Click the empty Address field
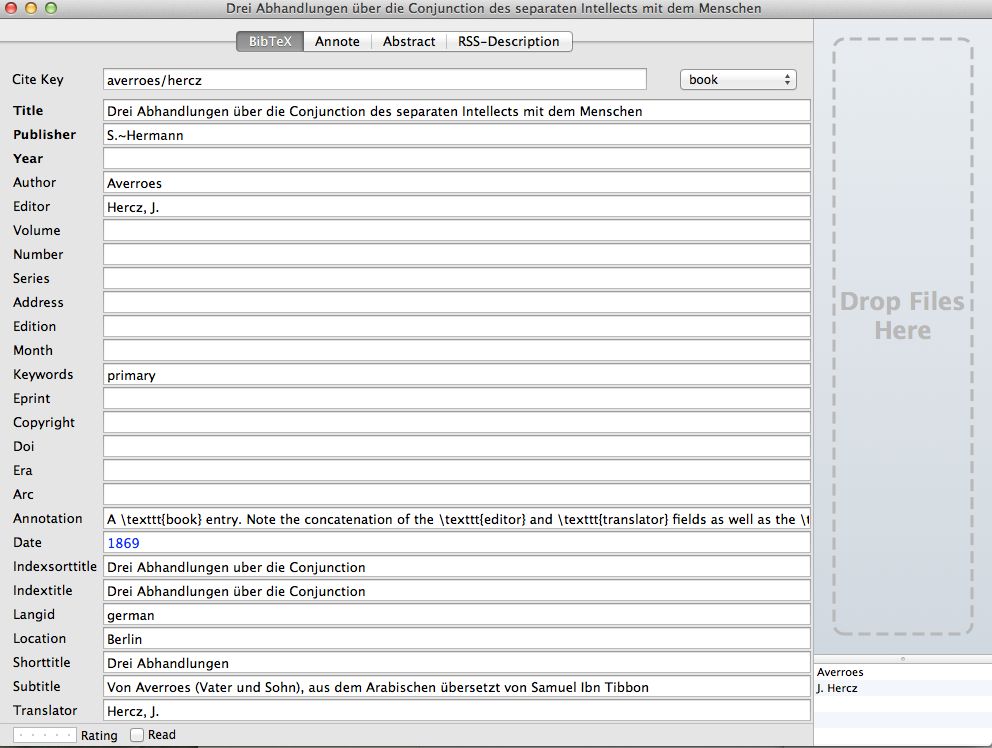Screen dimensions: 992x748 point(457,303)
